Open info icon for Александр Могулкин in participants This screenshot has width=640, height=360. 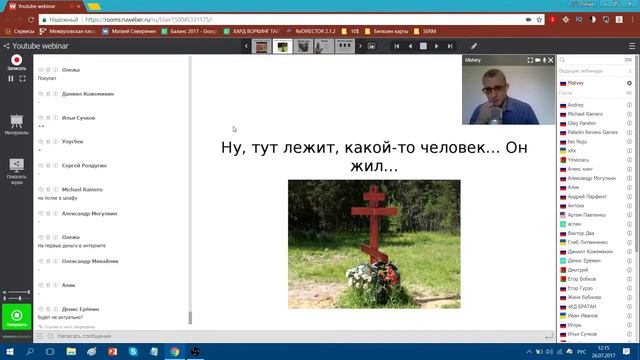pos(629,178)
